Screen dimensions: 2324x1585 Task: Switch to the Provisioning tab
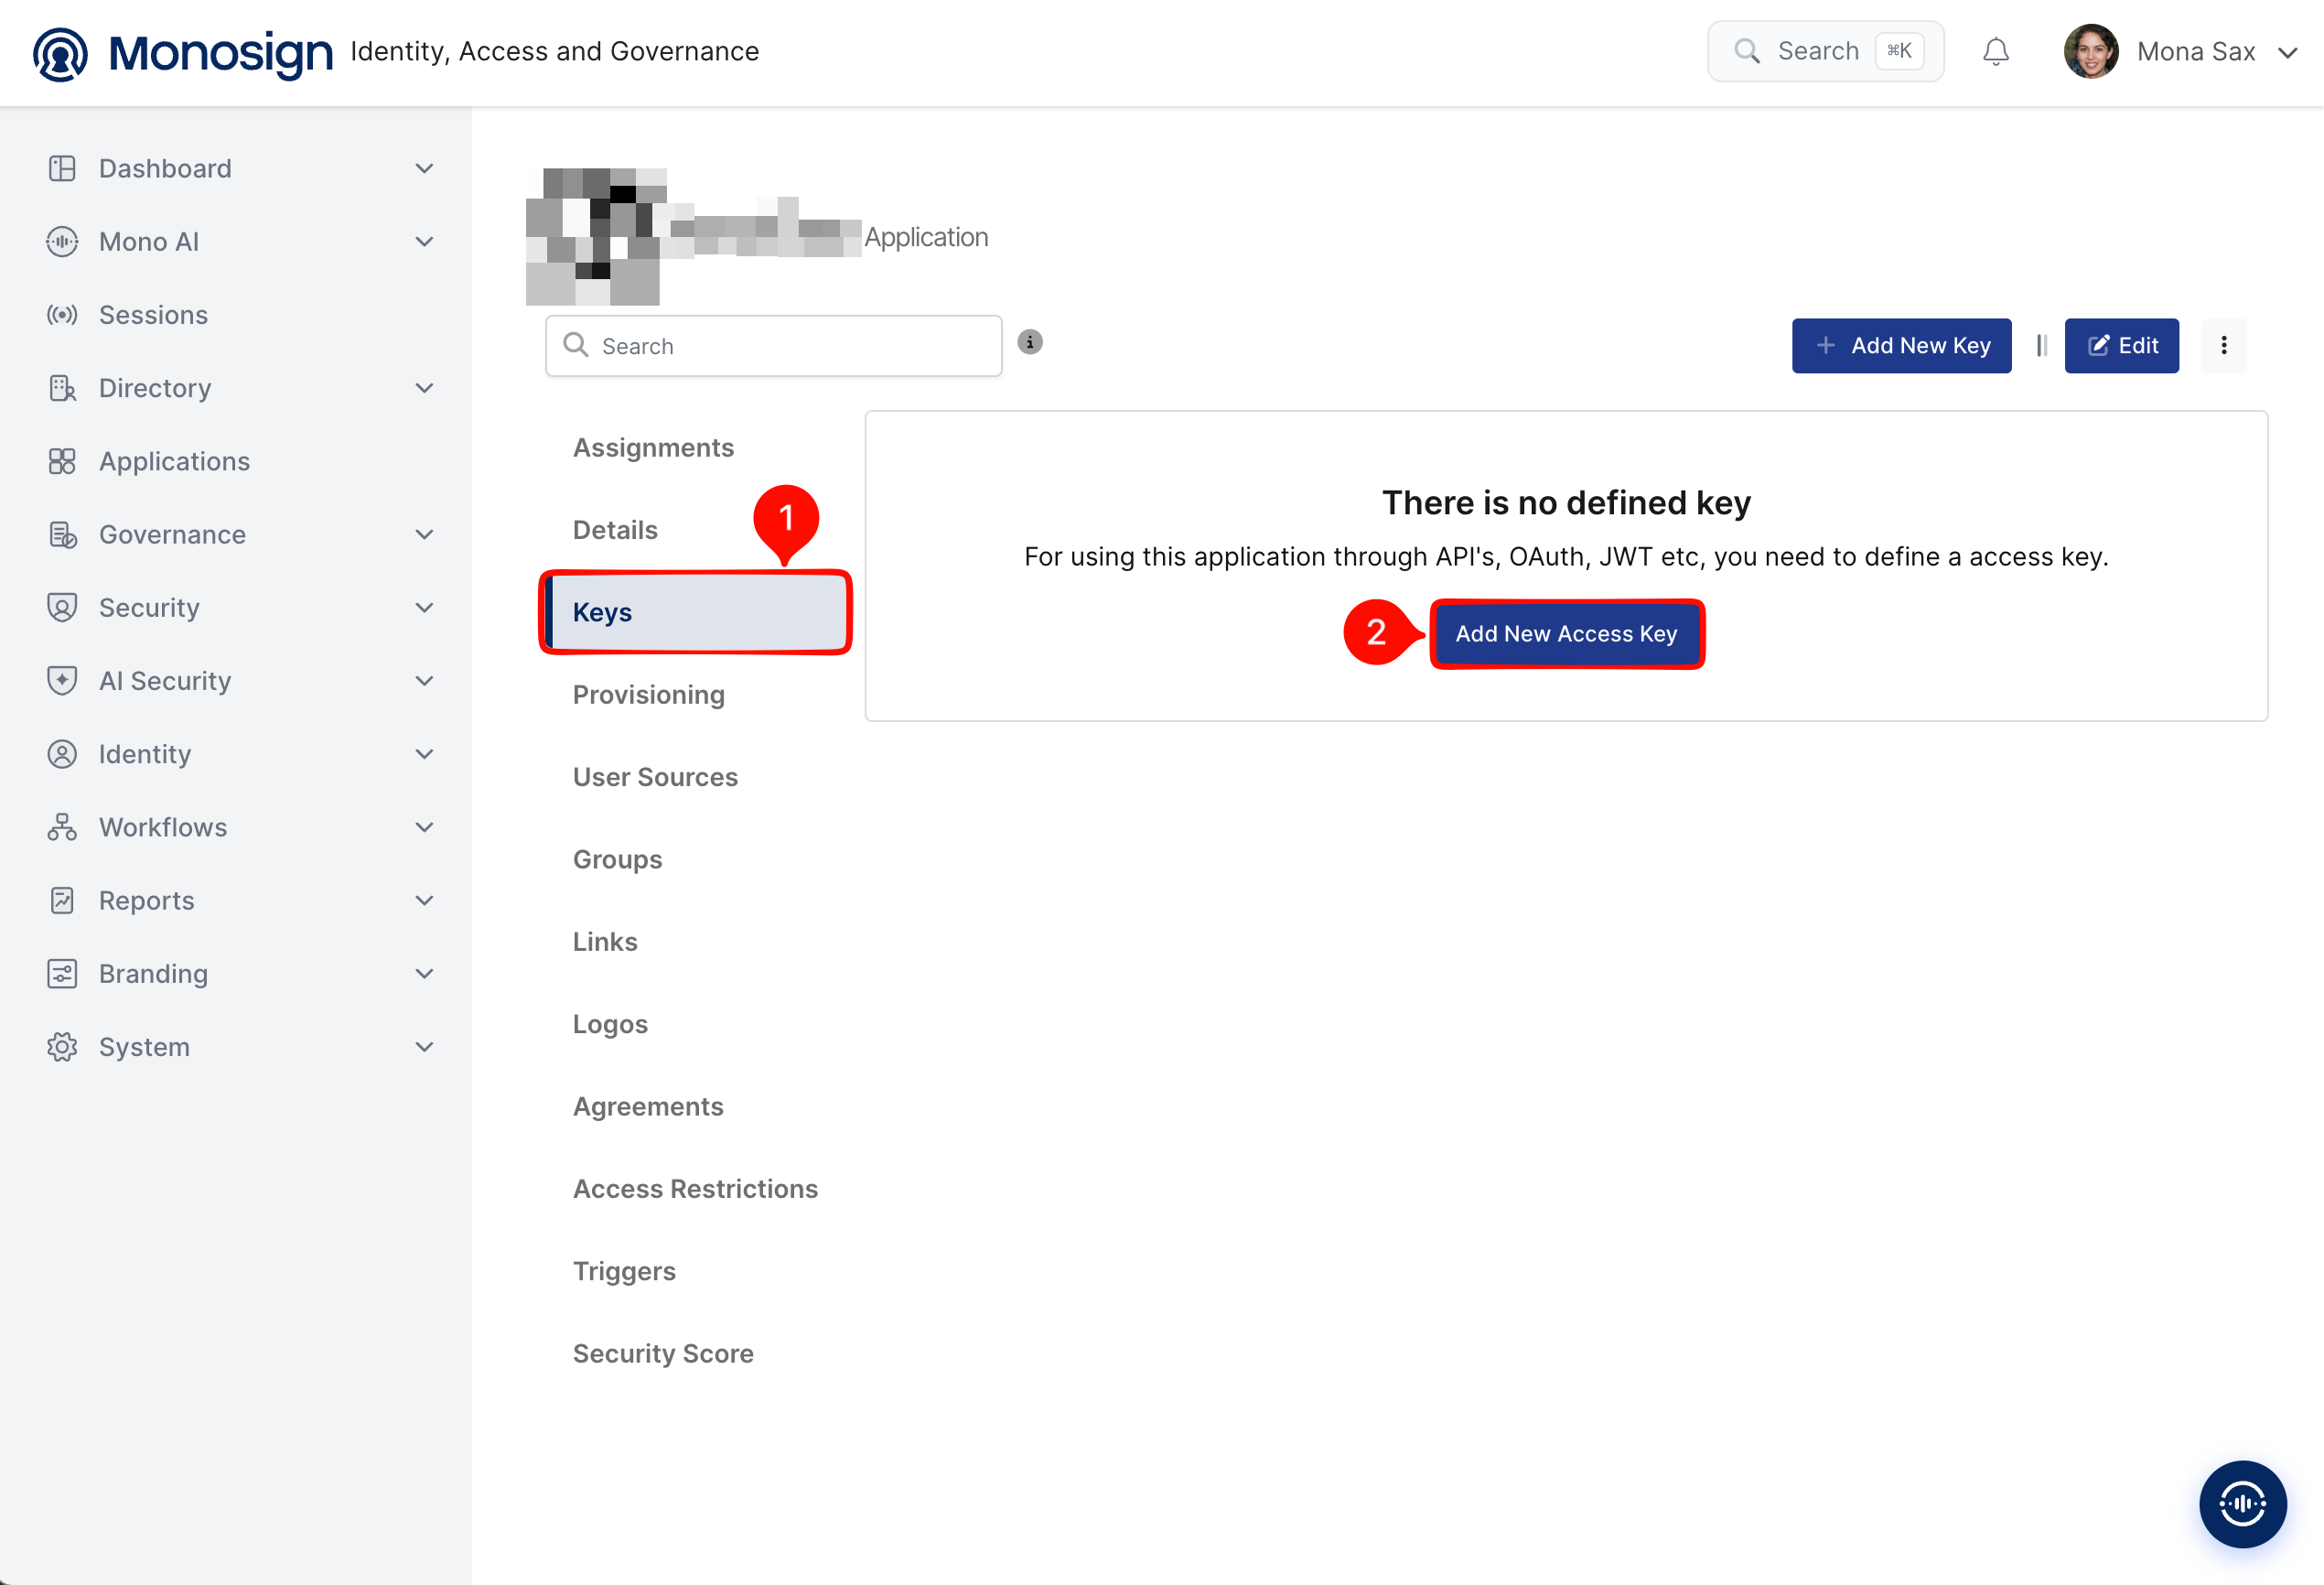click(x=648, y=694)
